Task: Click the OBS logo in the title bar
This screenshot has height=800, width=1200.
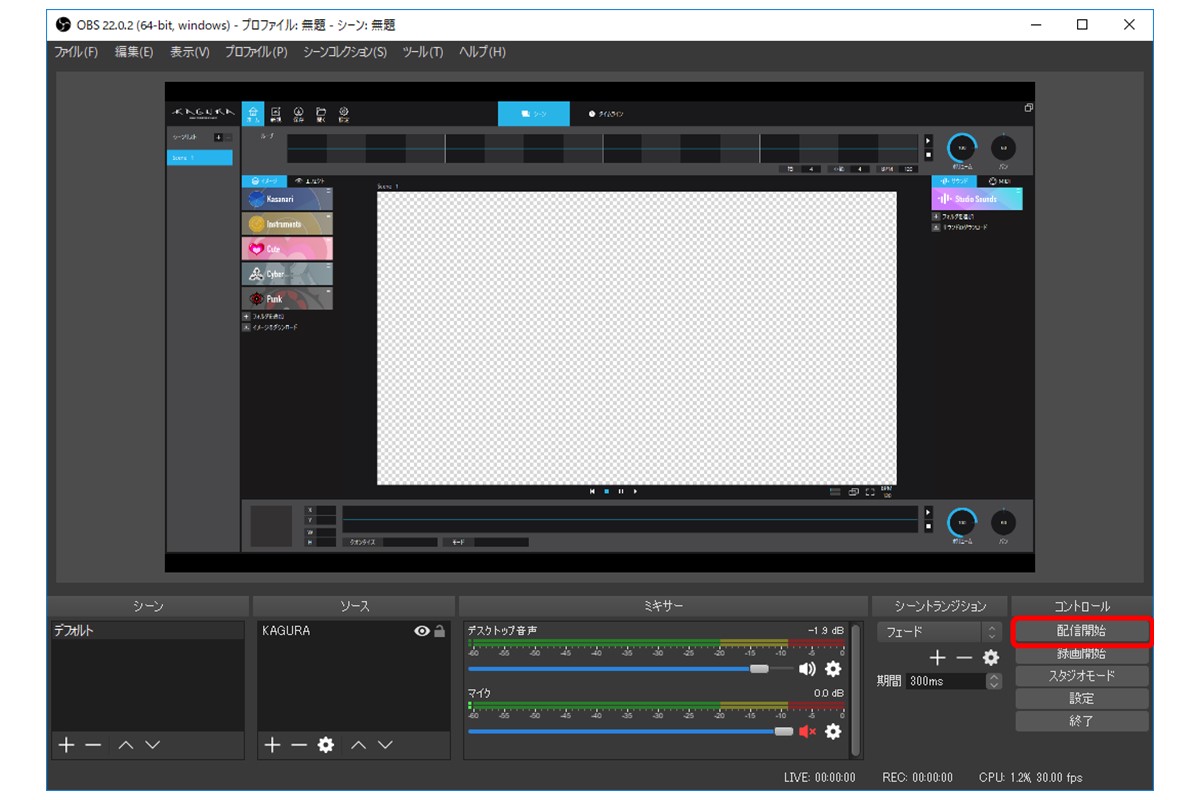Action: pos(64,25)
